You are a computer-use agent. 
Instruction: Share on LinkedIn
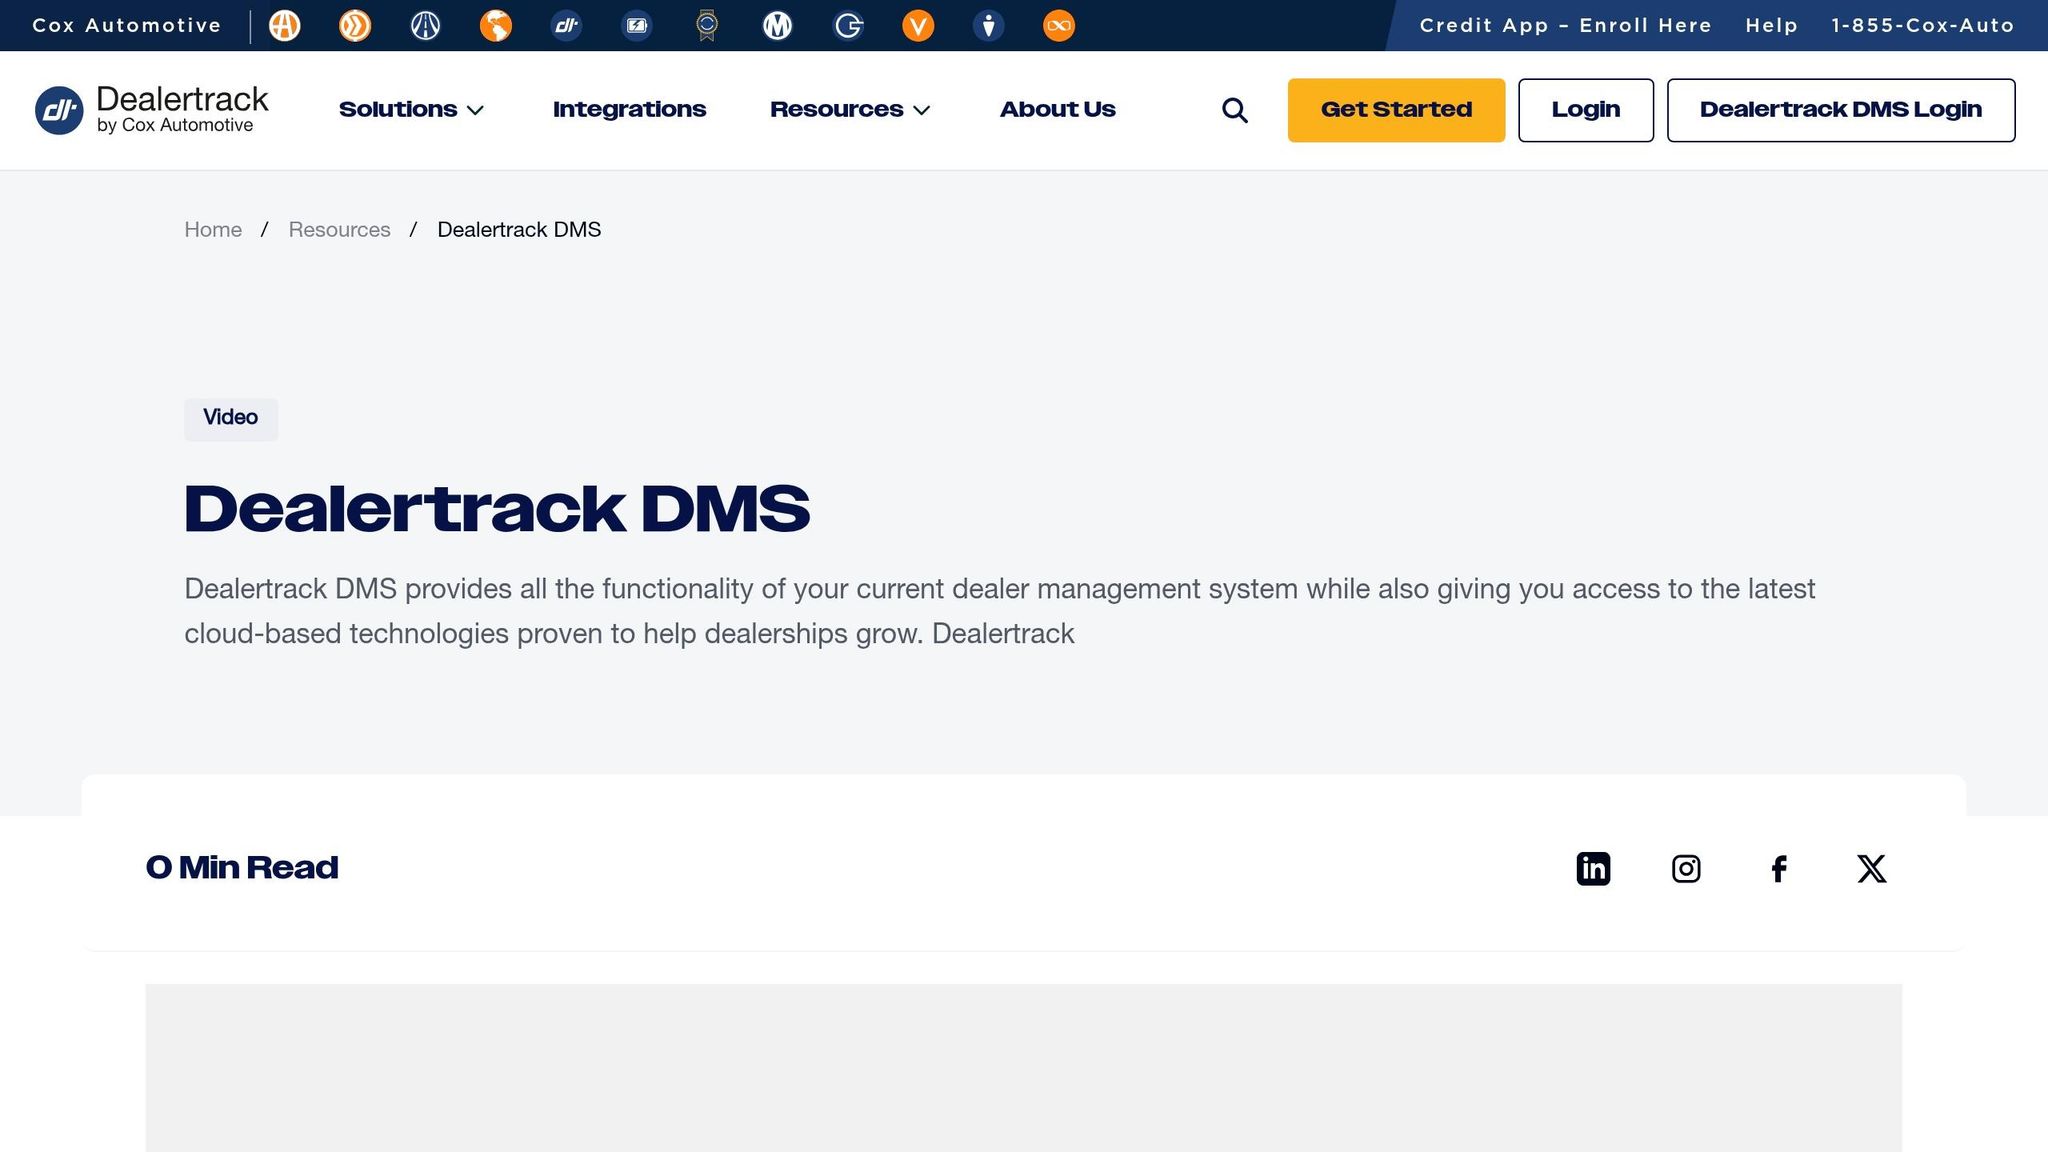click(x=1593, y=868)
